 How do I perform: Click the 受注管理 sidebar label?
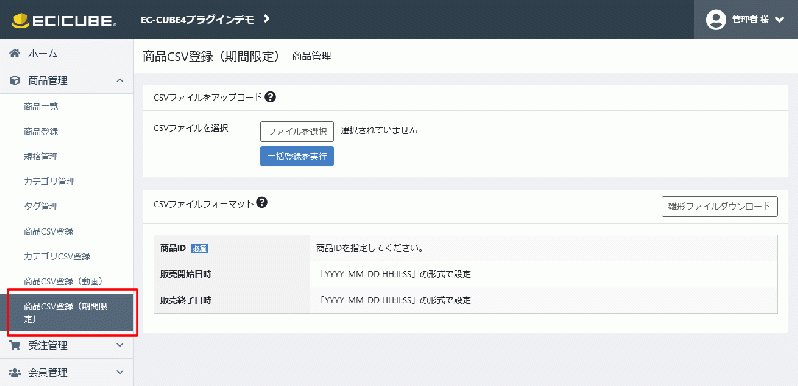(x=48, y=345)
